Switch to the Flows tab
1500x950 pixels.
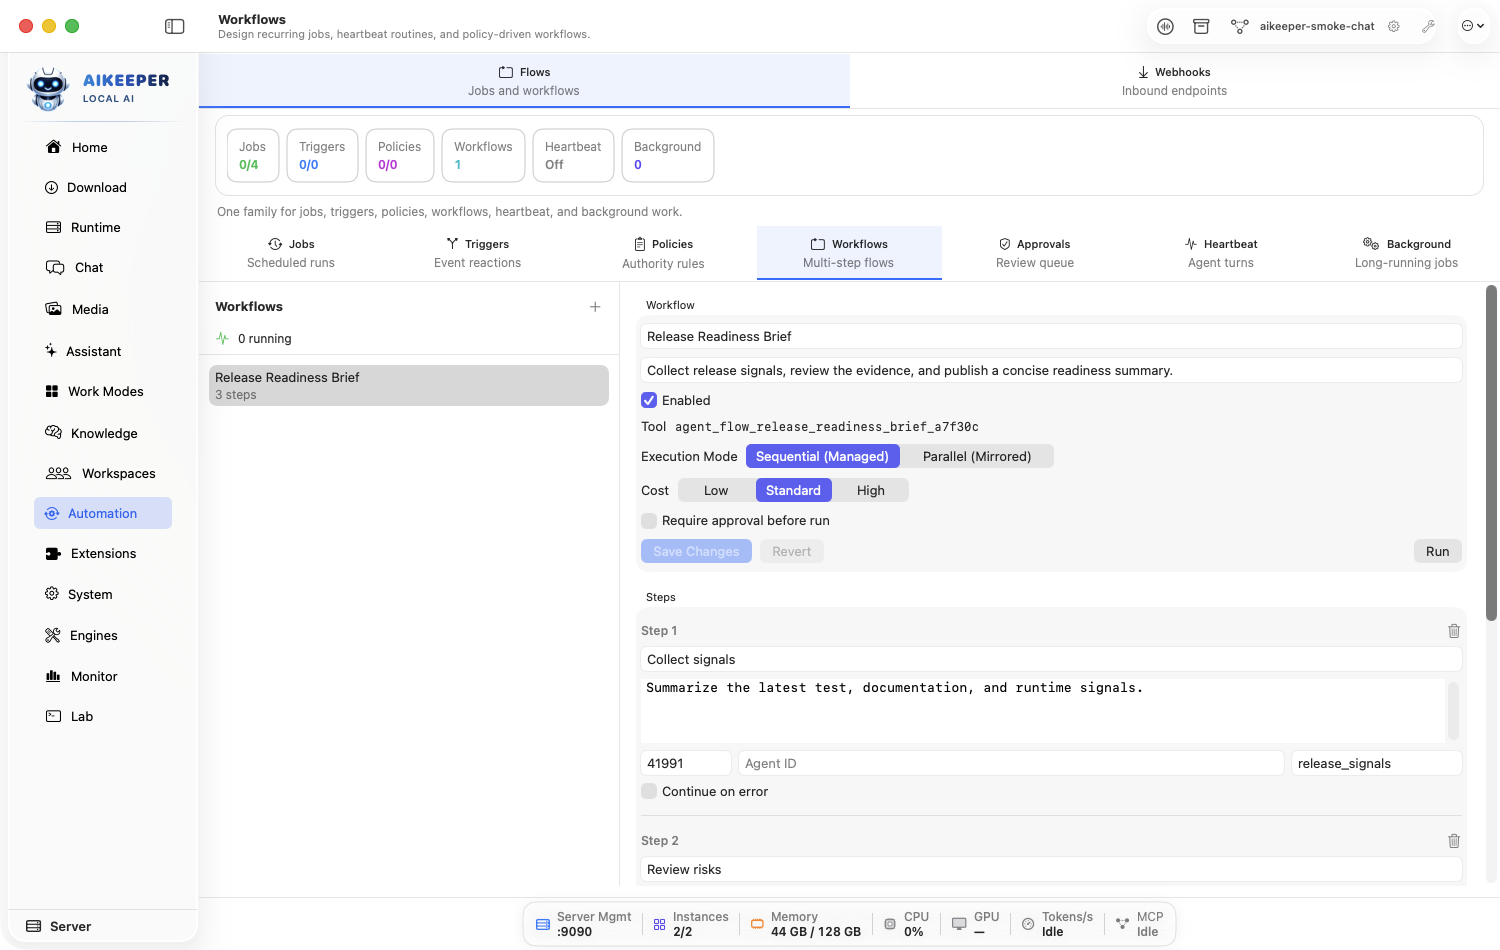(524, 81)
